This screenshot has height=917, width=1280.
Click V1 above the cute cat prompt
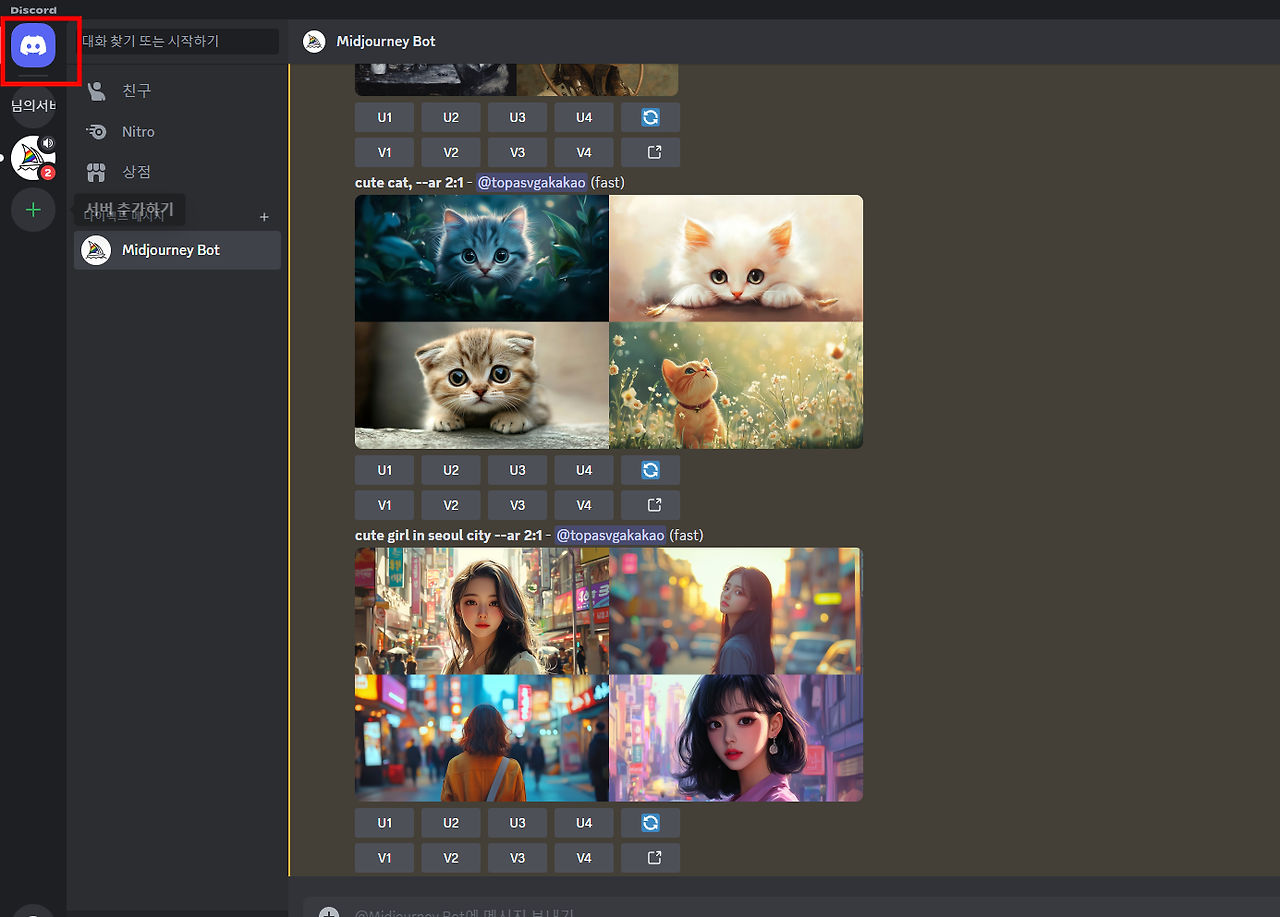(x=385, y=153)
